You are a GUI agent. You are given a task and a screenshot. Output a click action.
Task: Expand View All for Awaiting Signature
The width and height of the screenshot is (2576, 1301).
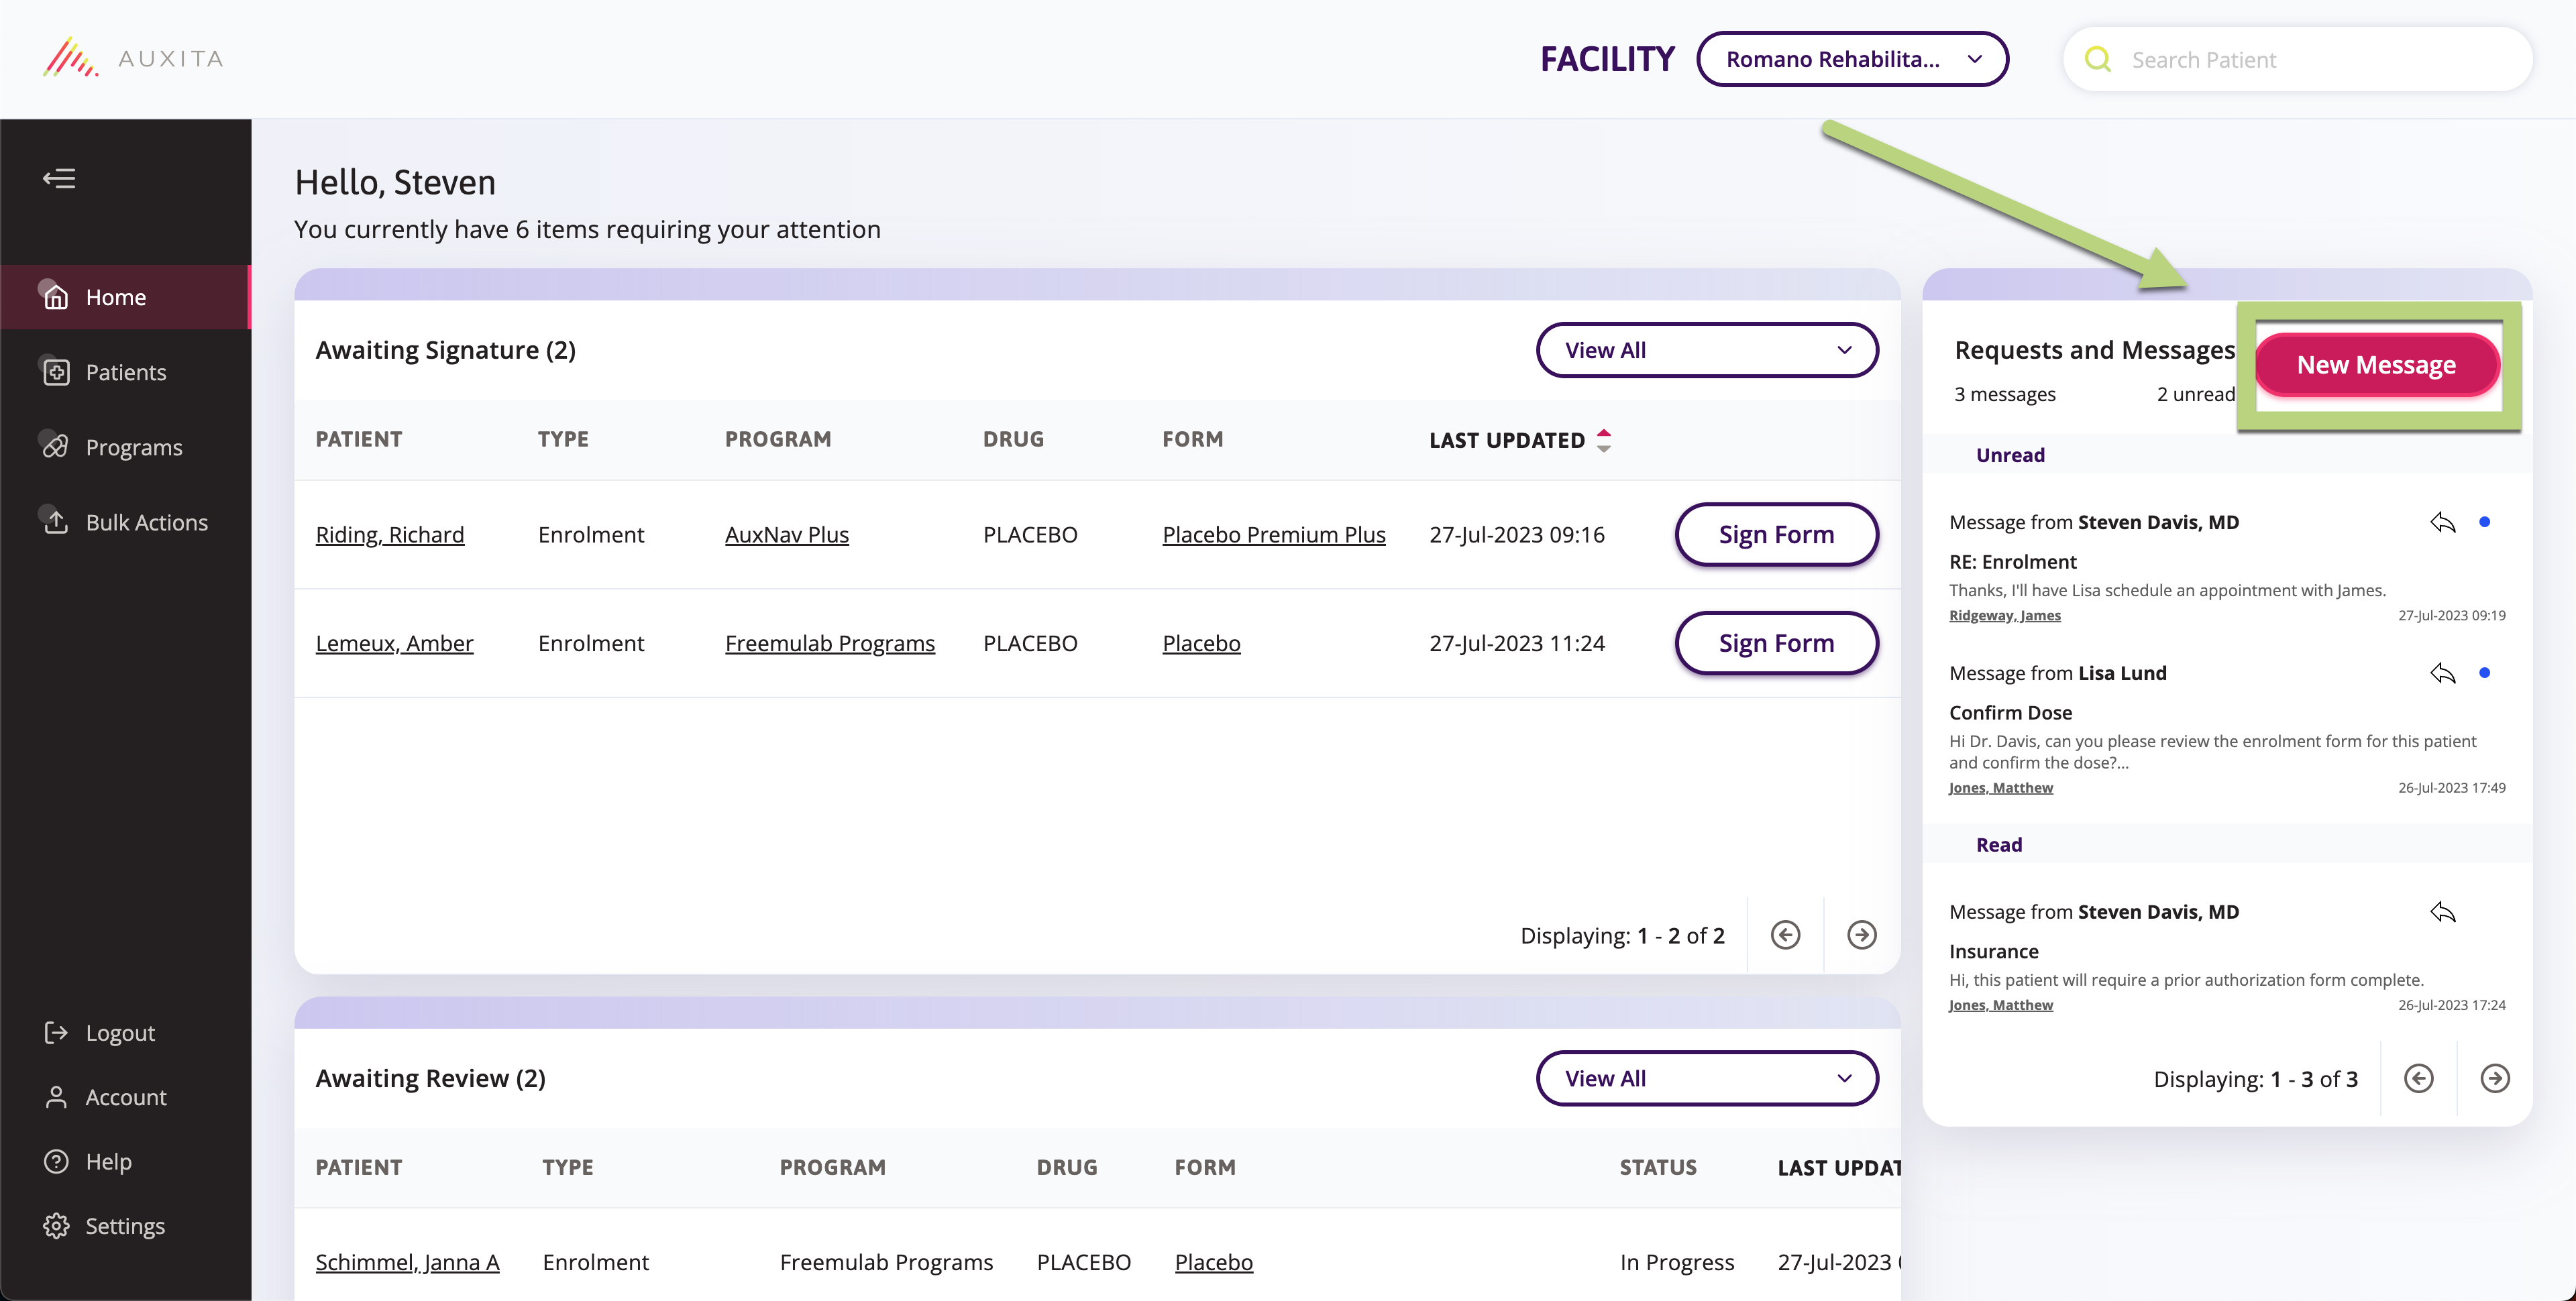(x=1706, y=350)
